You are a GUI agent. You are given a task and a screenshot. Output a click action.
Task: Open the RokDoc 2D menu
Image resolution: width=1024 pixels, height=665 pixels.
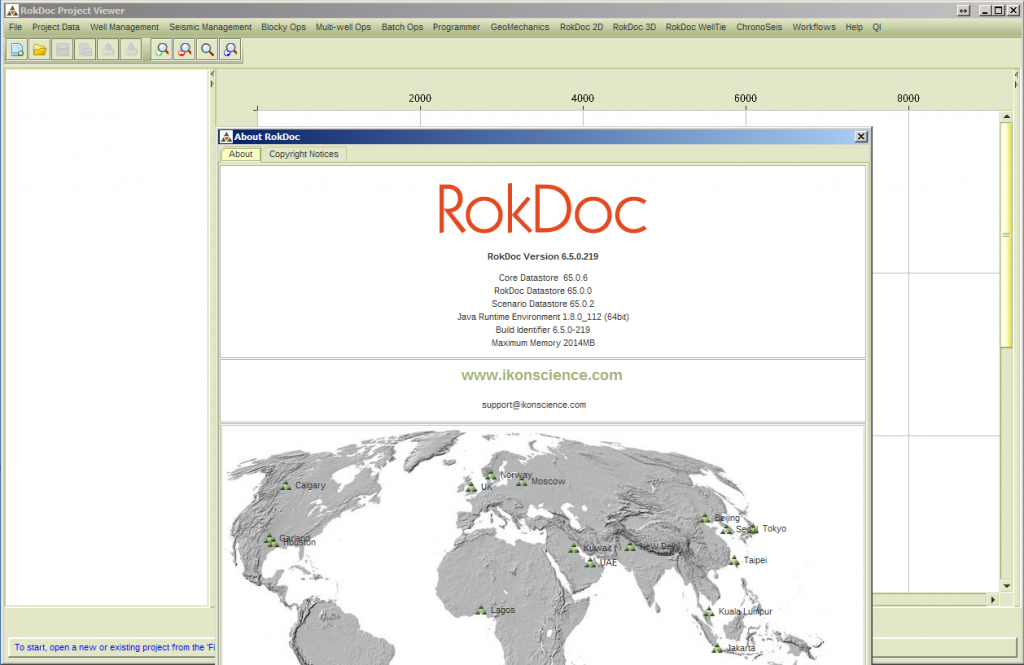[x=581, y=27]
